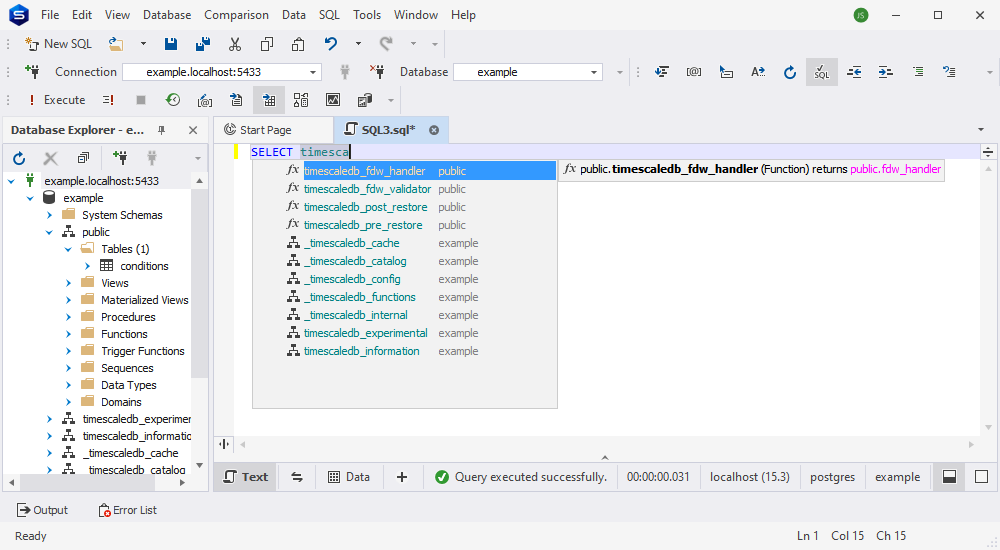Click the Execute button
The image size is (1000, 550).
click(56, 100)
